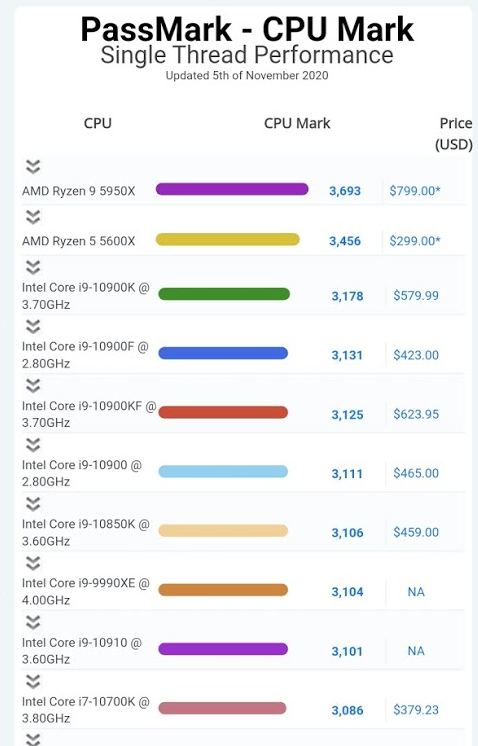Click the CPU column header

tap(98, 123)
